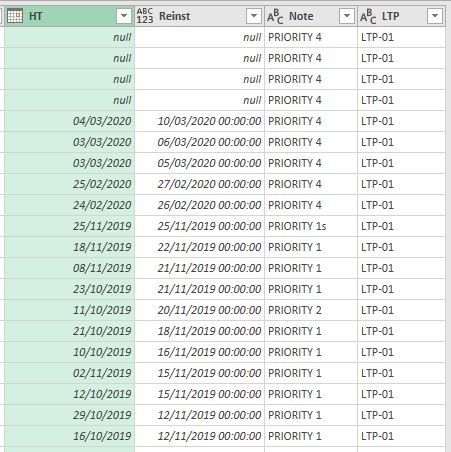Screen dimensions: 451x452
Task: Click the first null cell in HT column
Action: 70,37
